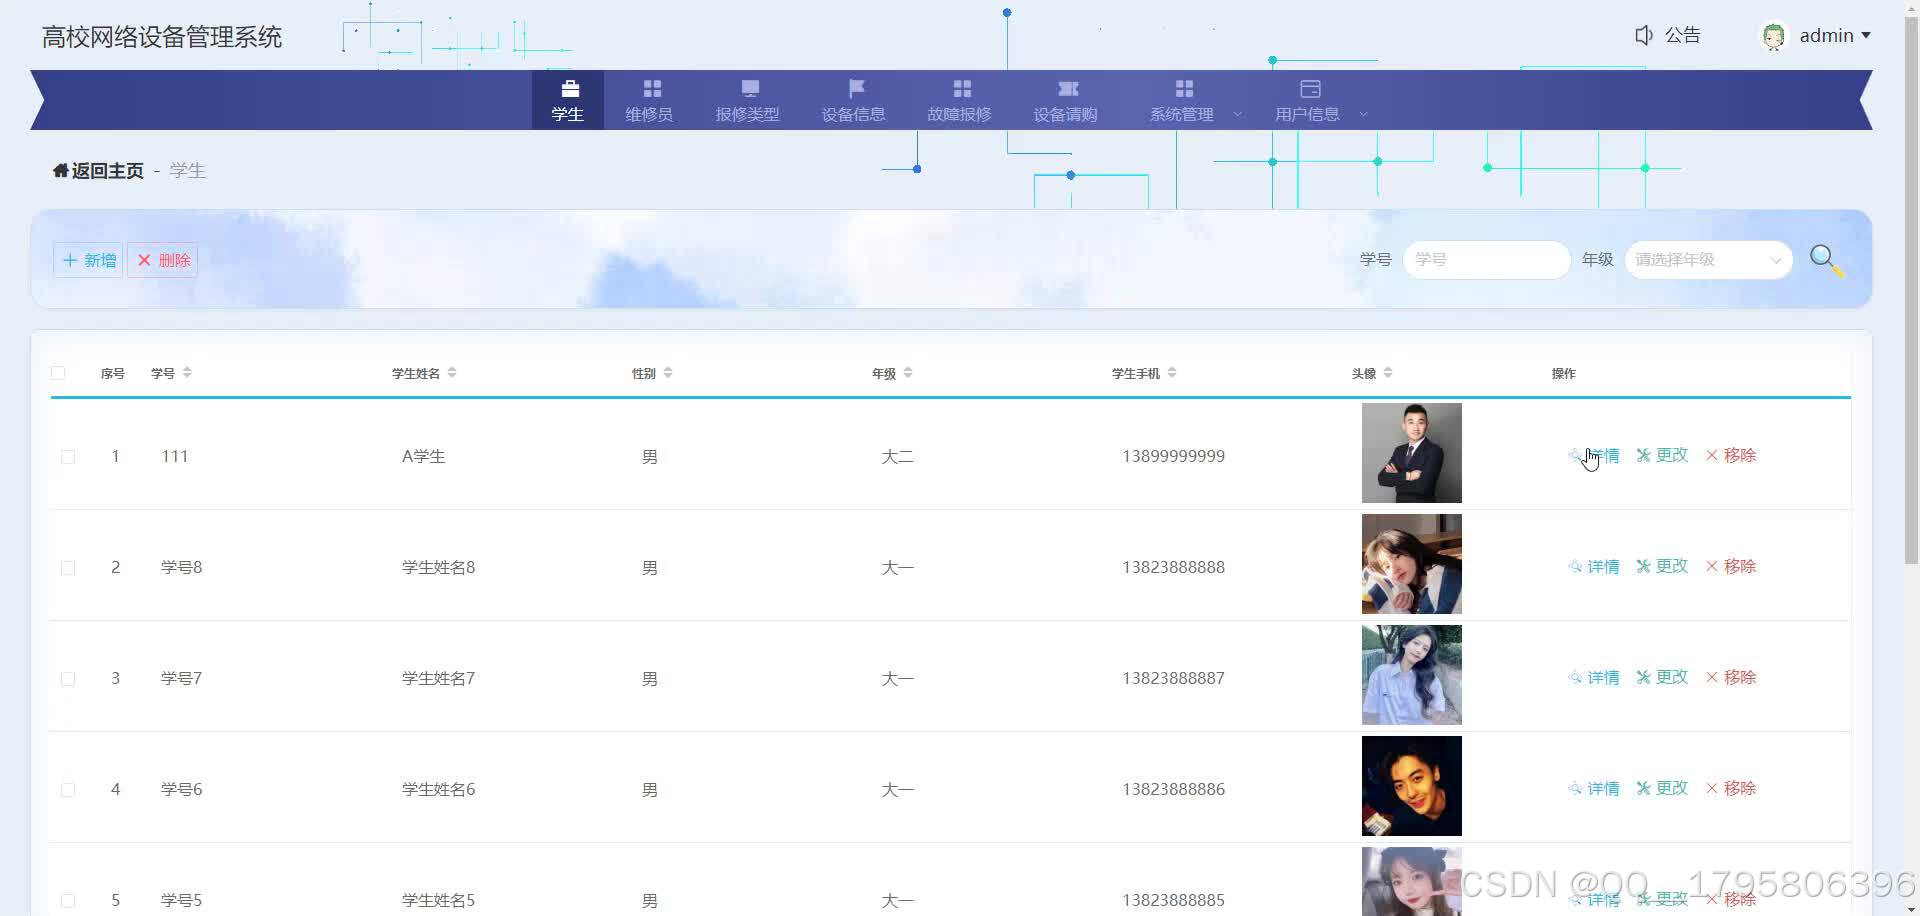Viewport: 1920px width, 916px height.
Task: Click the 删除 delete button
Action: (163, 260)
